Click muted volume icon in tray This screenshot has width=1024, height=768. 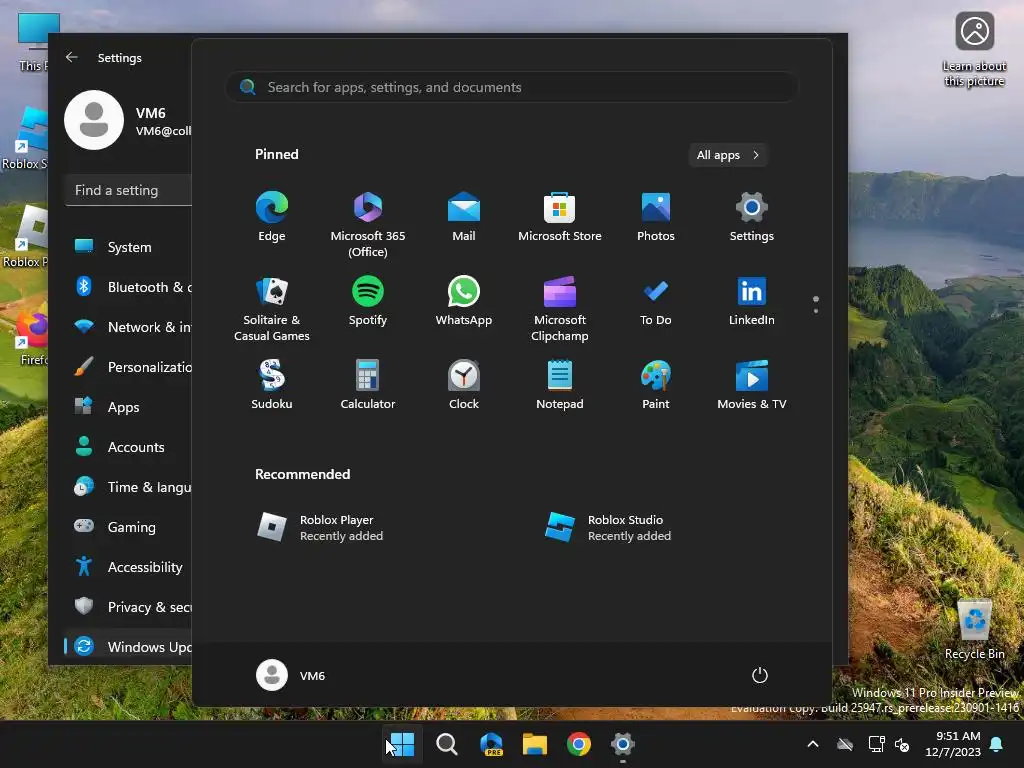point(903,744)
